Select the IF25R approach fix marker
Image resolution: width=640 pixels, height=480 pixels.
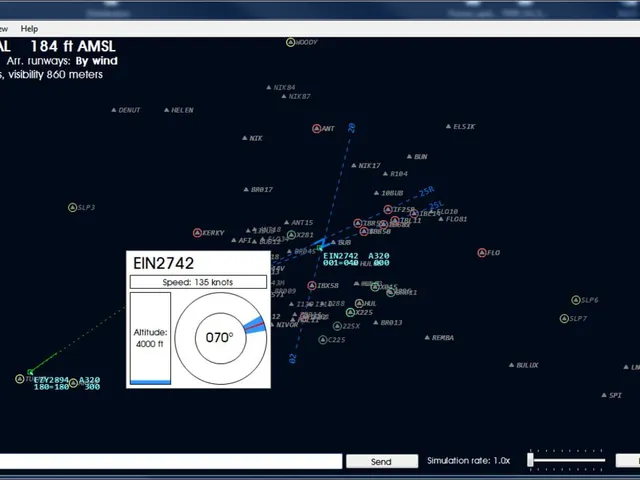click(x=388, y=209)
